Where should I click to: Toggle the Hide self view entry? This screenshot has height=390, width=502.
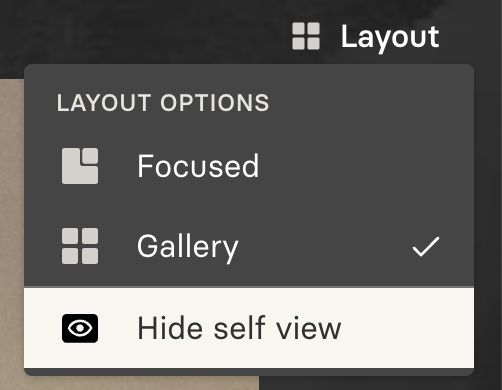249,328
